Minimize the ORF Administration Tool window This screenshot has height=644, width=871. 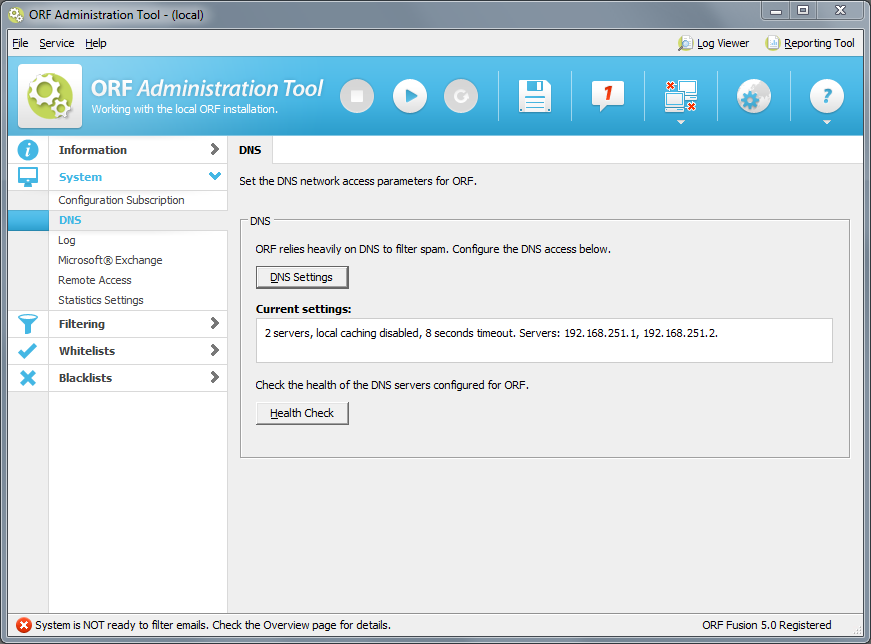coord(776,11)
